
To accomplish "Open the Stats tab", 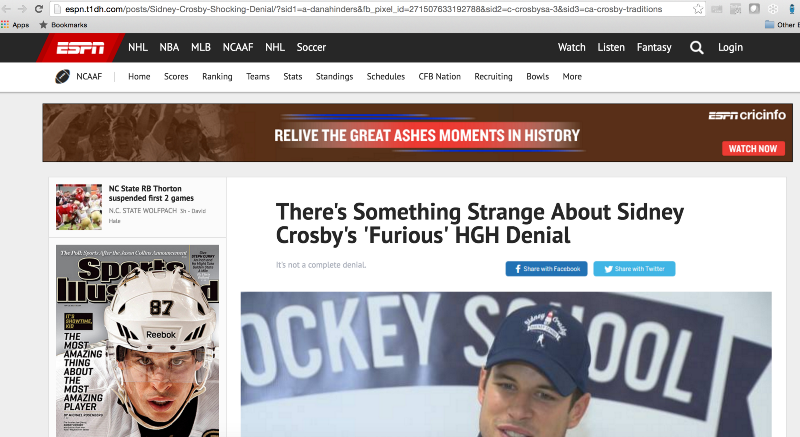I will click(x=292, y=76).
